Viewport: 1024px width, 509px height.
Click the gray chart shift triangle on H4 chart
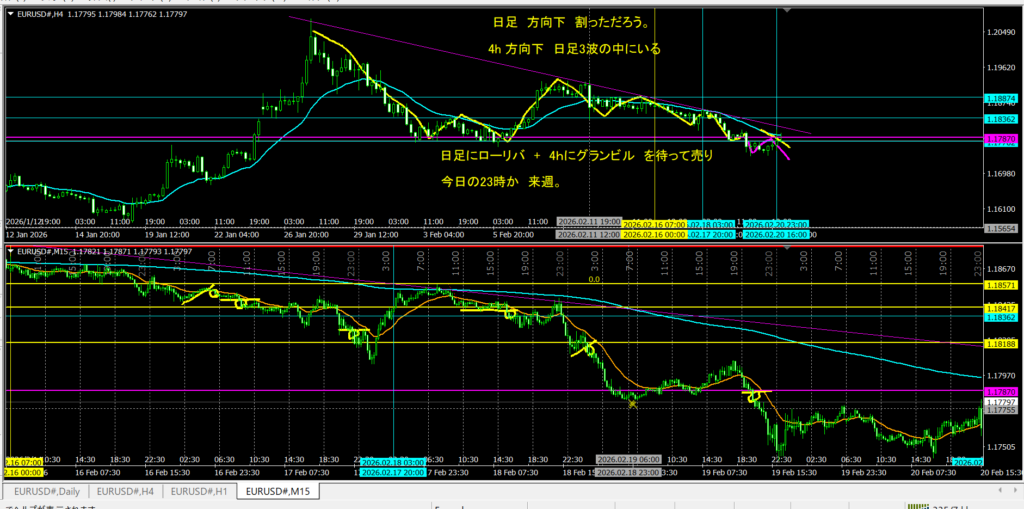click(788, 10)
